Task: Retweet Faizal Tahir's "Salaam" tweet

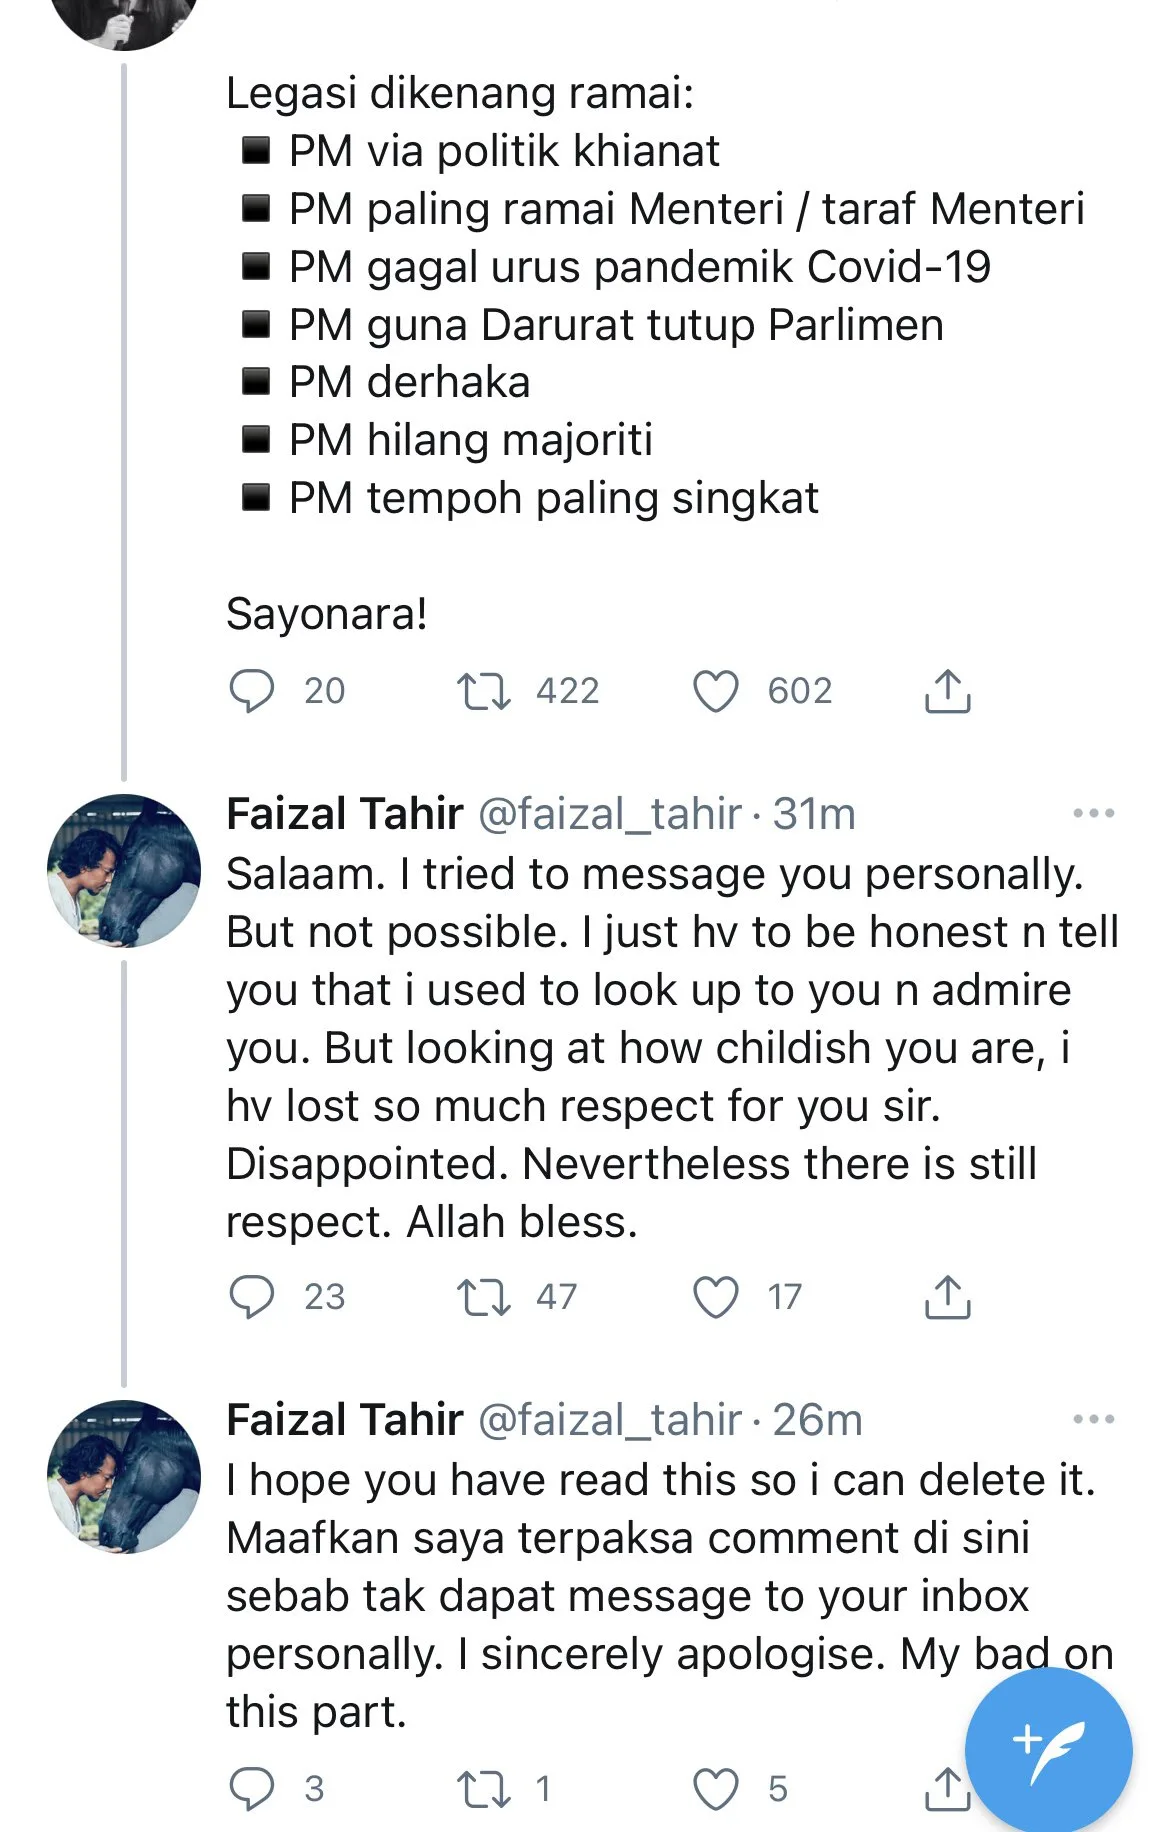Action: 483,1297
